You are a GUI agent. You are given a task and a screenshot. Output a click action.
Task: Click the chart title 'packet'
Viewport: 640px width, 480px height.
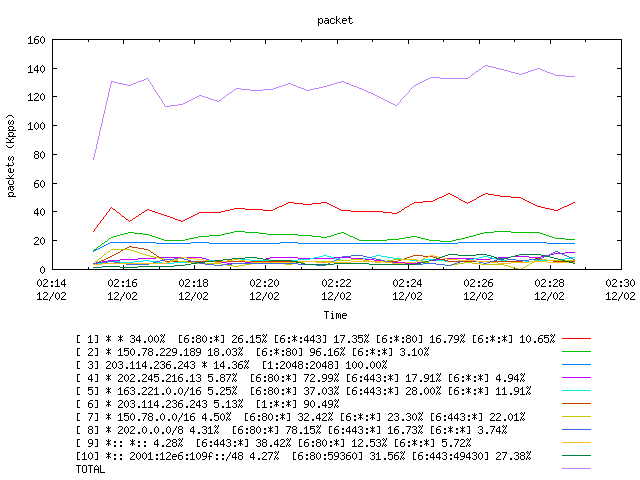coord(335,20)
